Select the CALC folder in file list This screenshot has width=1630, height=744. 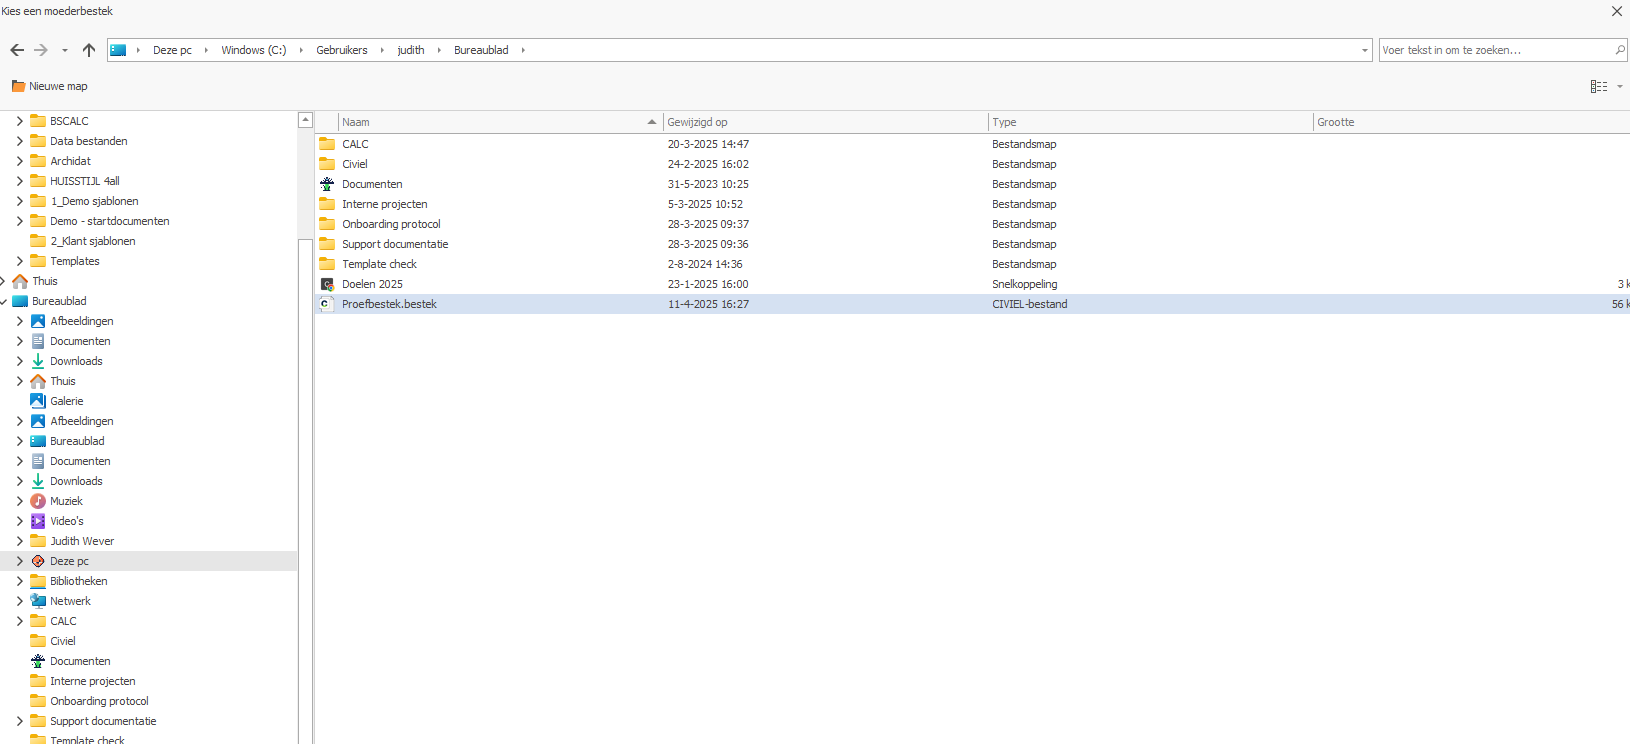pos(355,144)
